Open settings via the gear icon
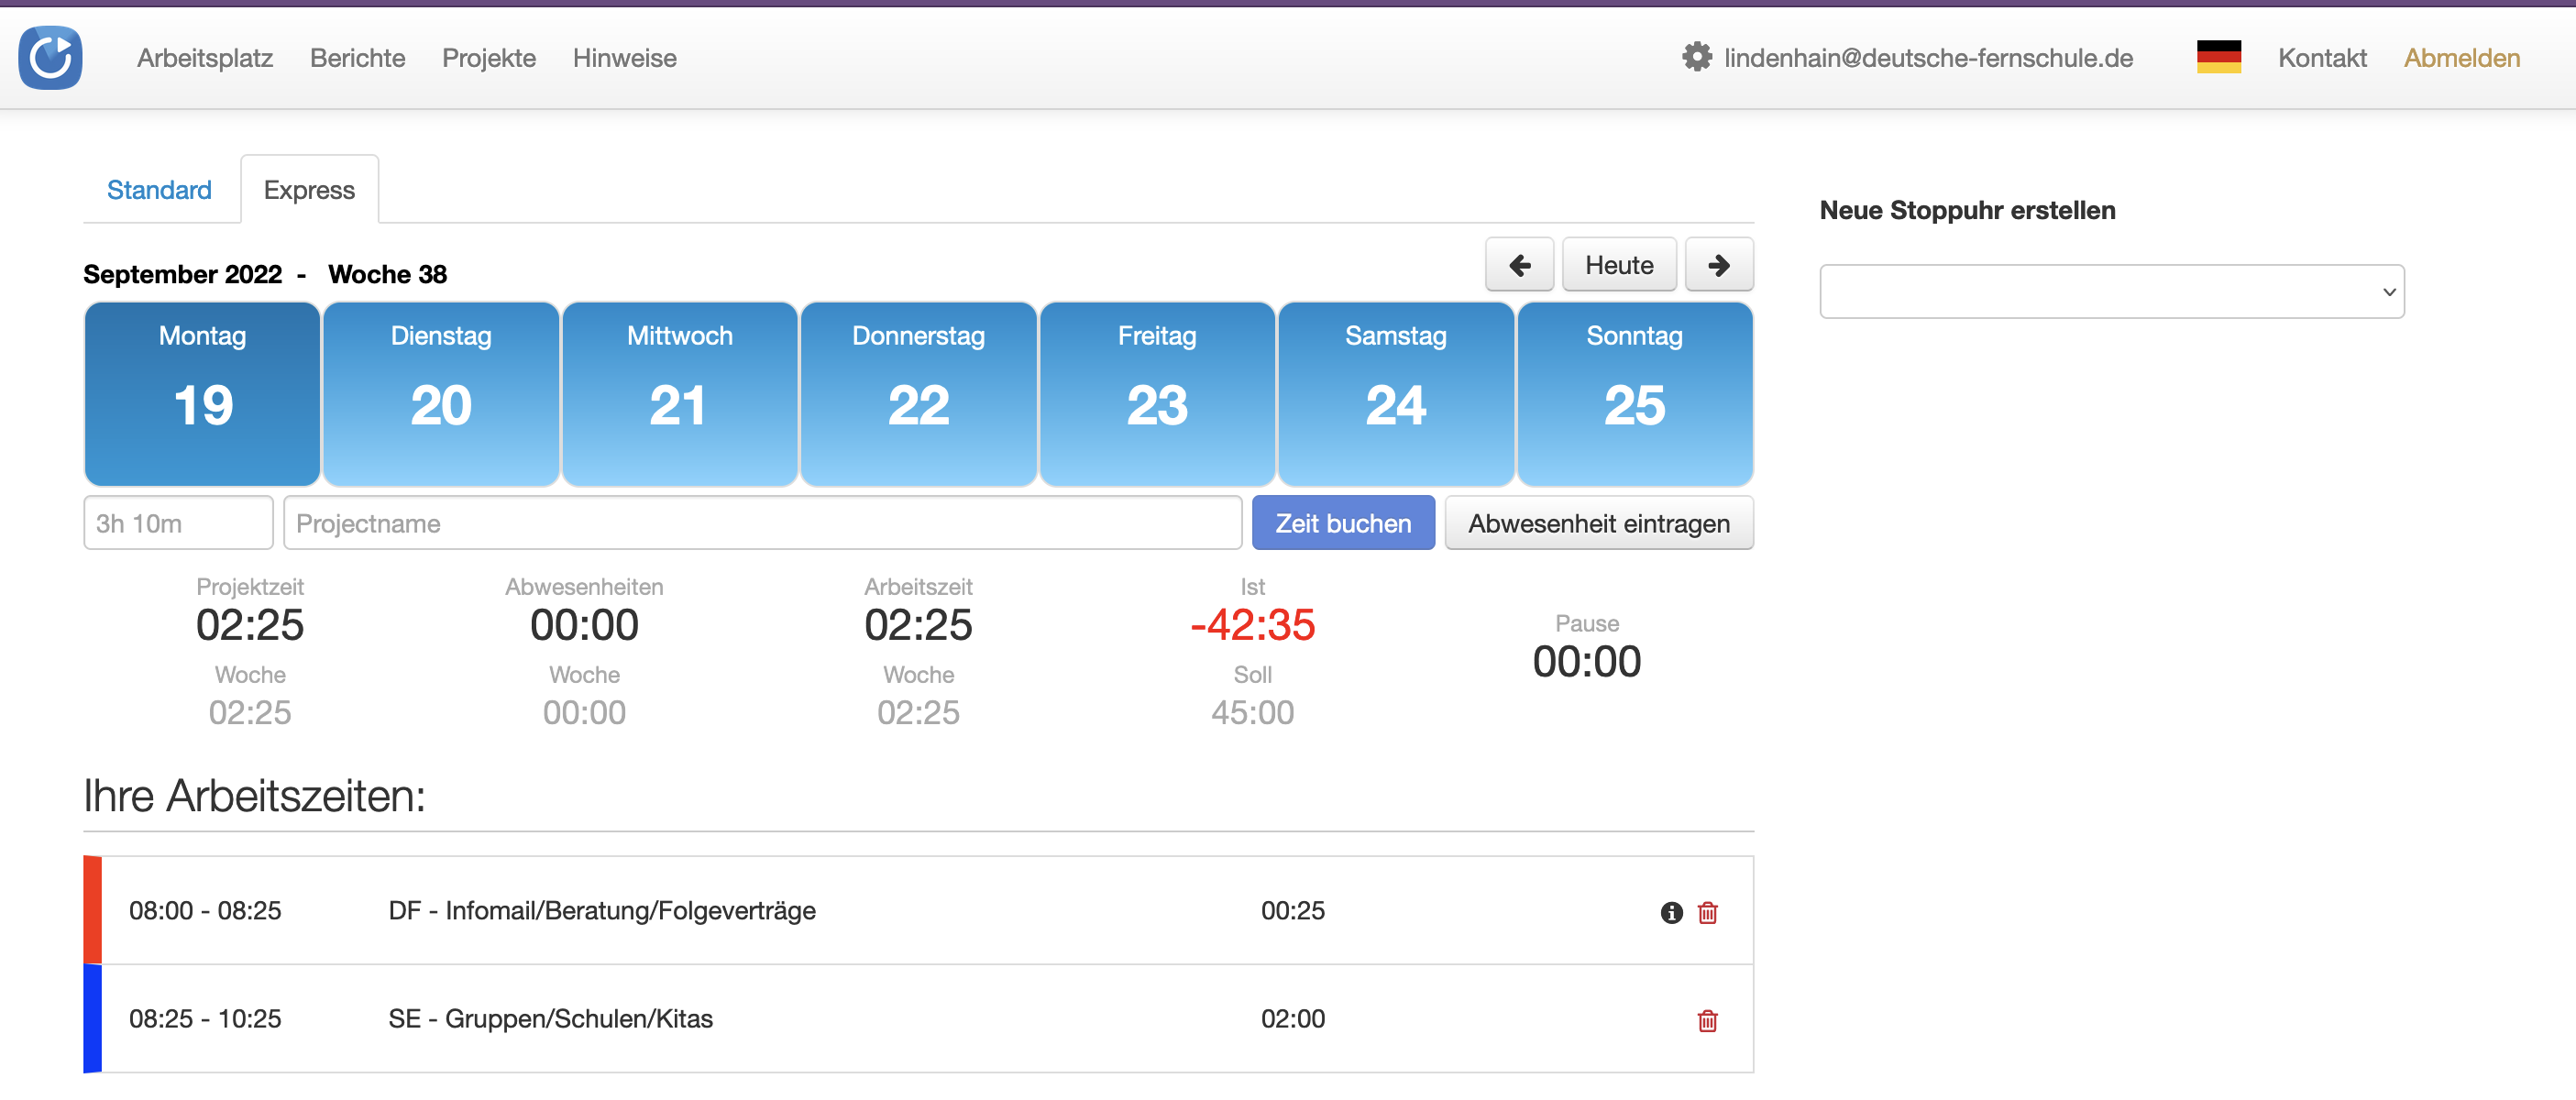 (1696, 57)
